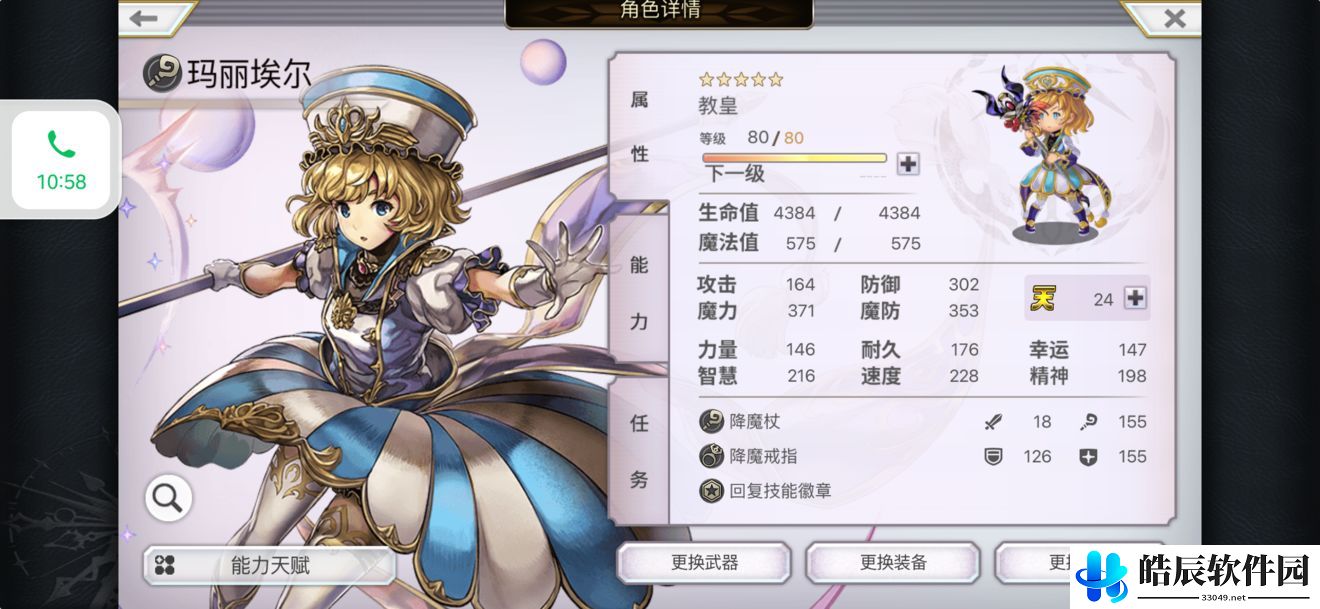1320x609 pixels.
Task: Click the level experience progress bar
Action: pos(794,158)
